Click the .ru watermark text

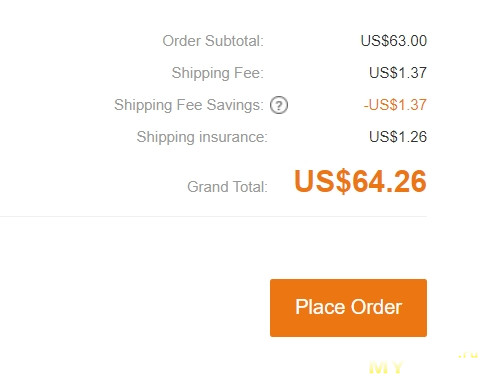(x=468, y=354)
